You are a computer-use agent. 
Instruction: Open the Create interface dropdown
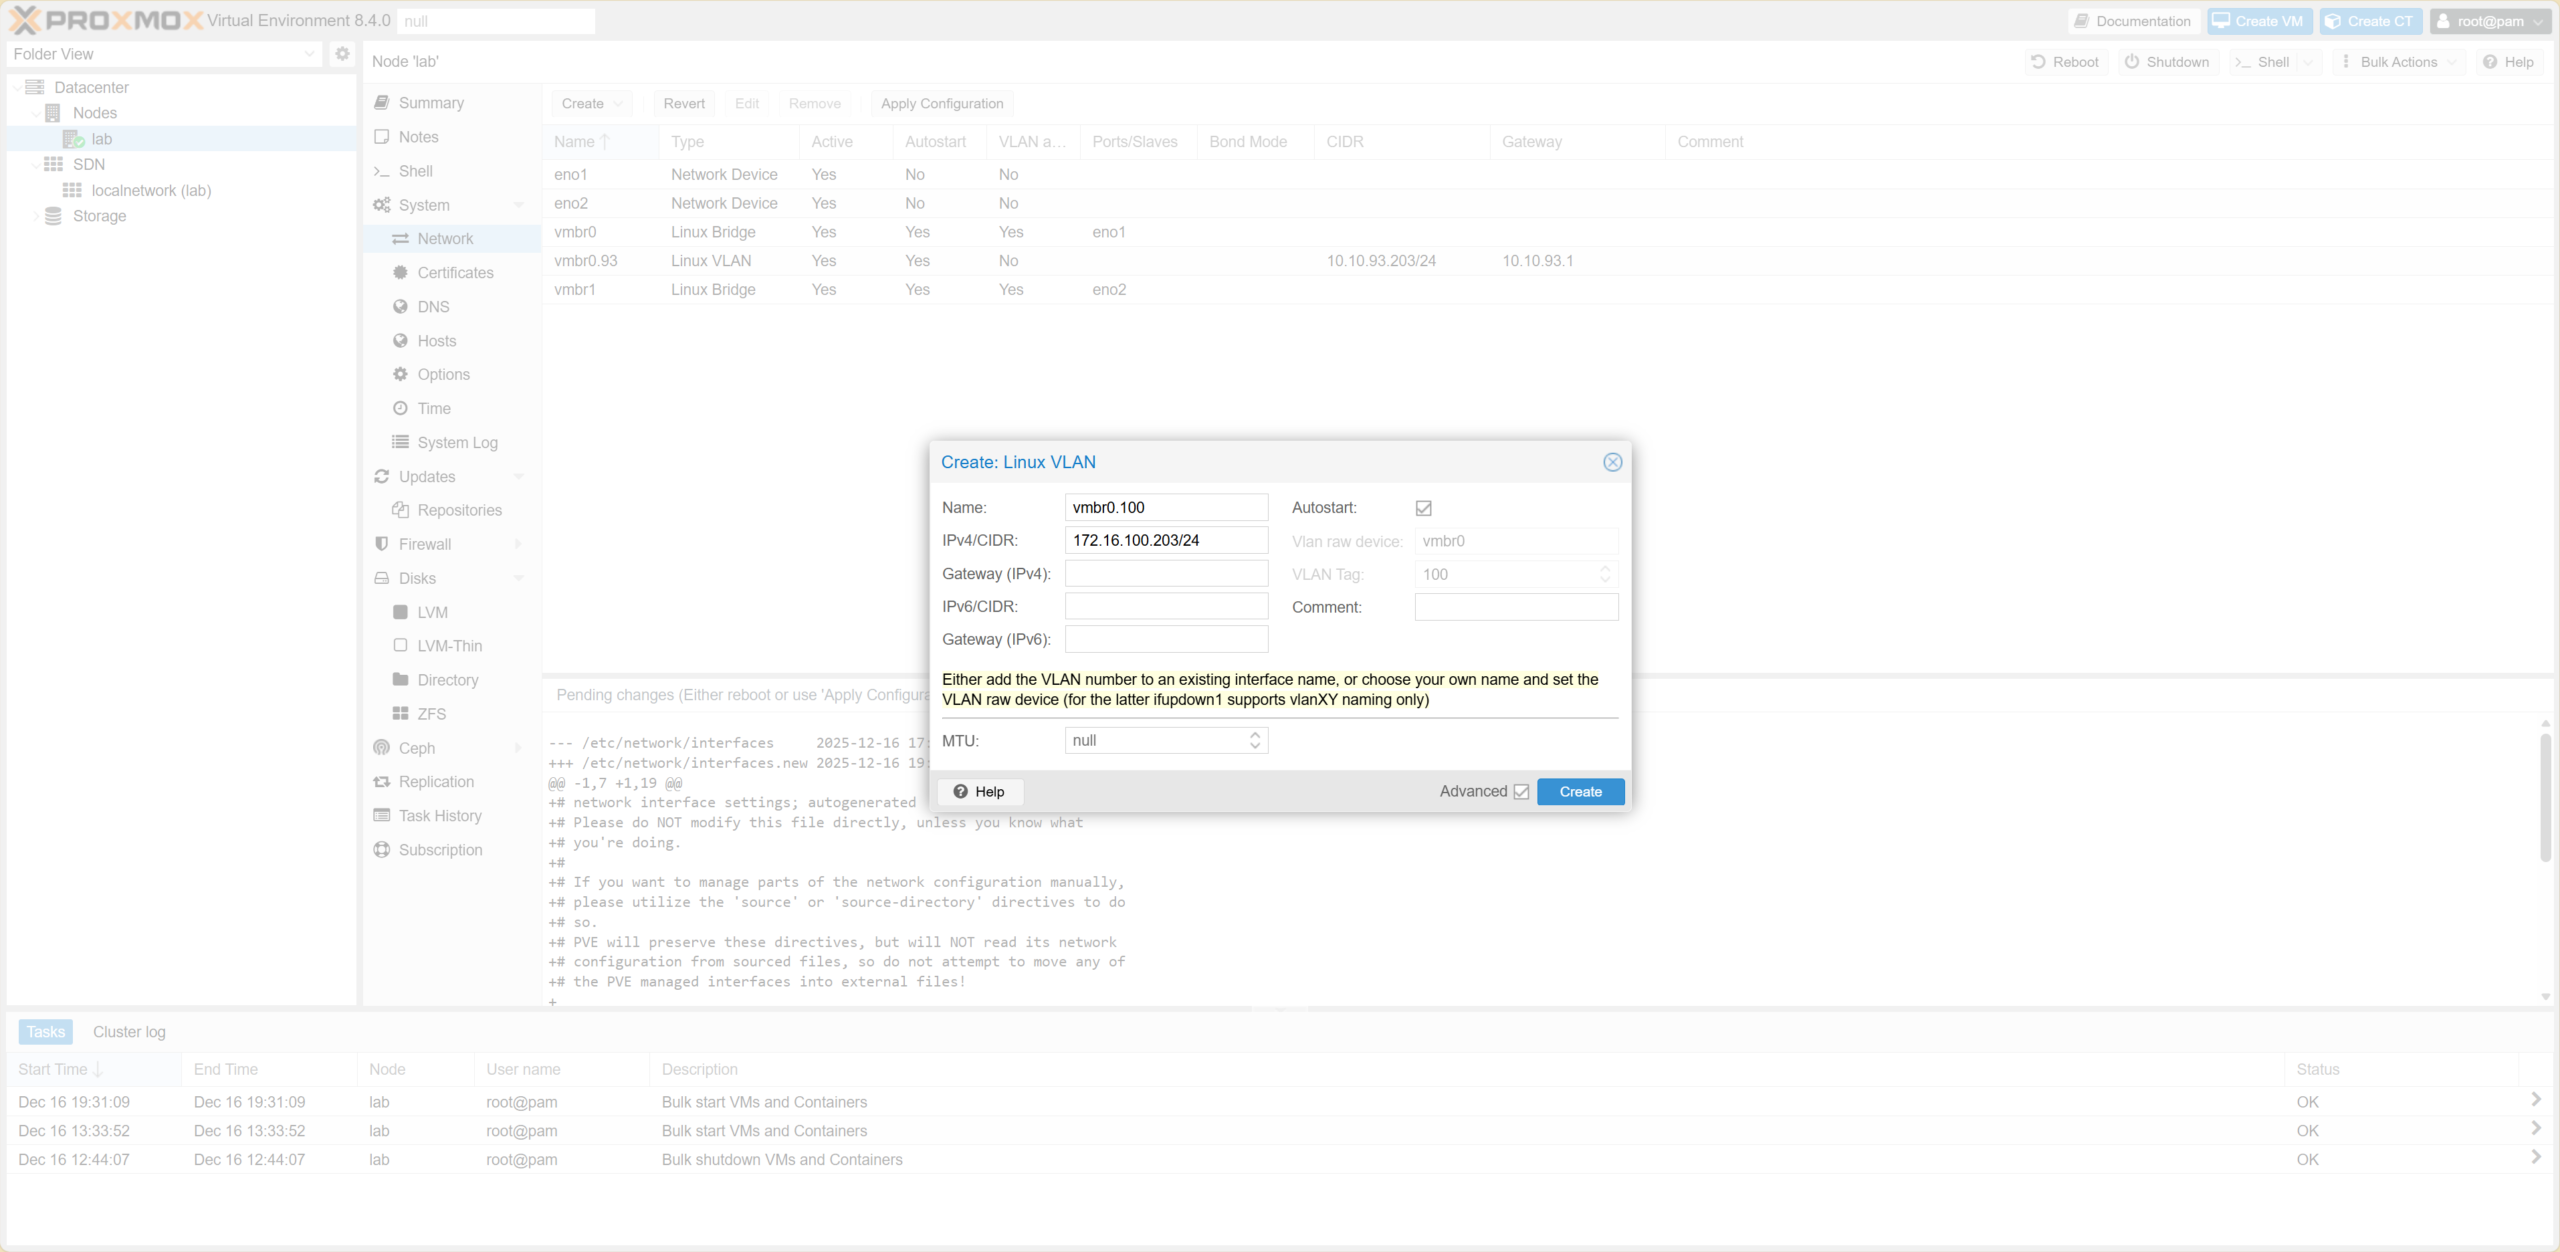click(x=591, y=103)
